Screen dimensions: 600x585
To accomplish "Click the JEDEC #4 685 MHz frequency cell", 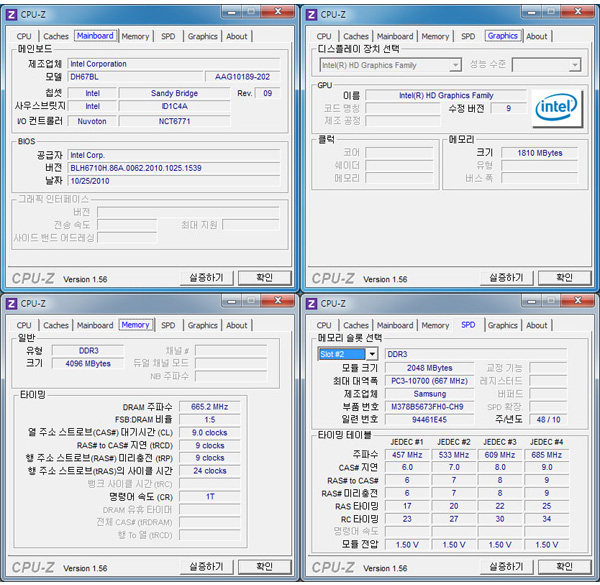I will [546, 455].
